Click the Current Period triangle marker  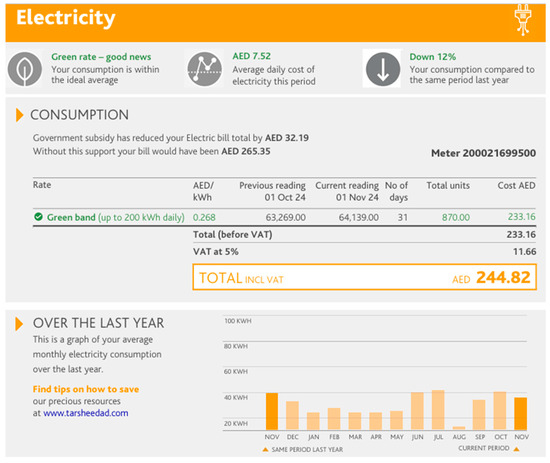tap(516, 449)
